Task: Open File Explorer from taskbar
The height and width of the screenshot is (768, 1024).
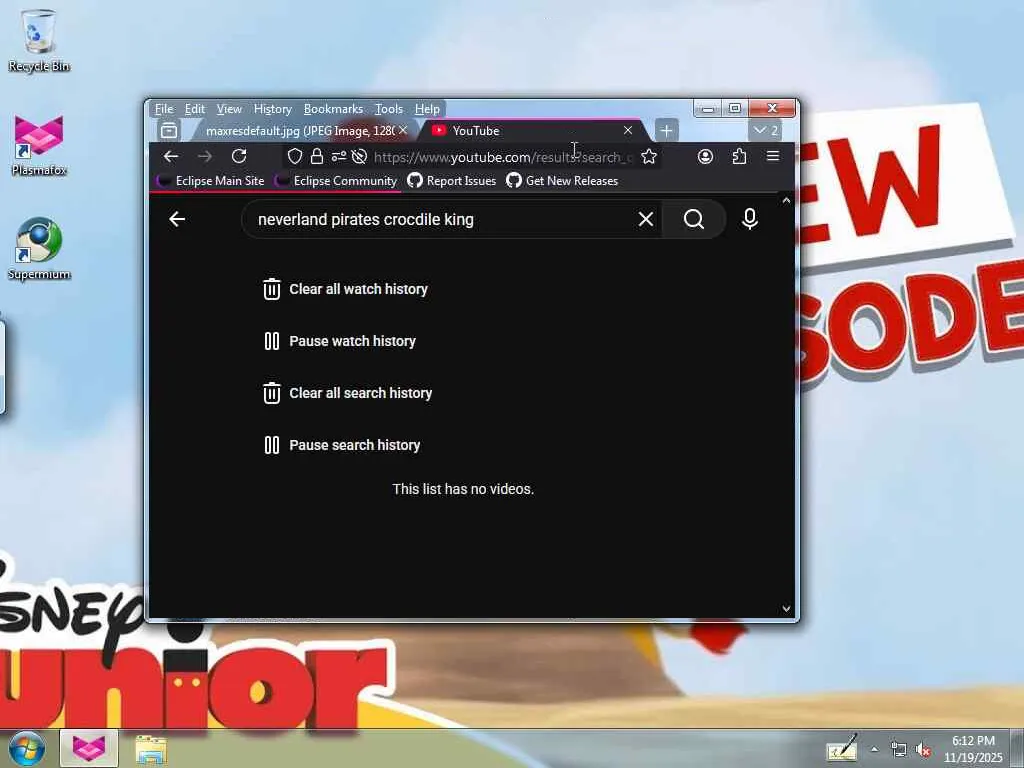Action: (x=151, y=750)
